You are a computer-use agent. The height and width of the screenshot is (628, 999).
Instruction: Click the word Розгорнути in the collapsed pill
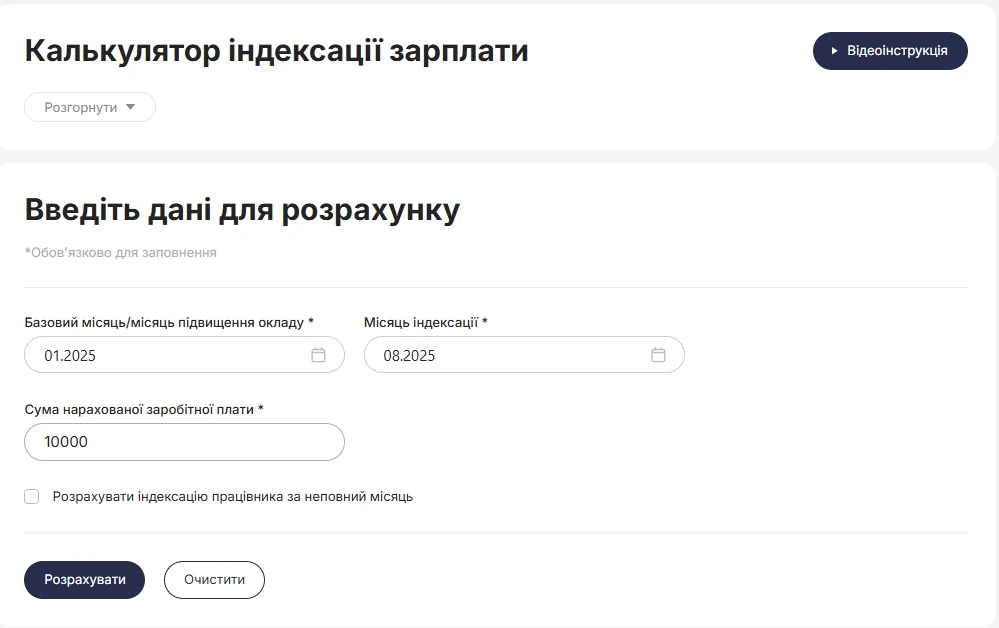click(81, 108)
